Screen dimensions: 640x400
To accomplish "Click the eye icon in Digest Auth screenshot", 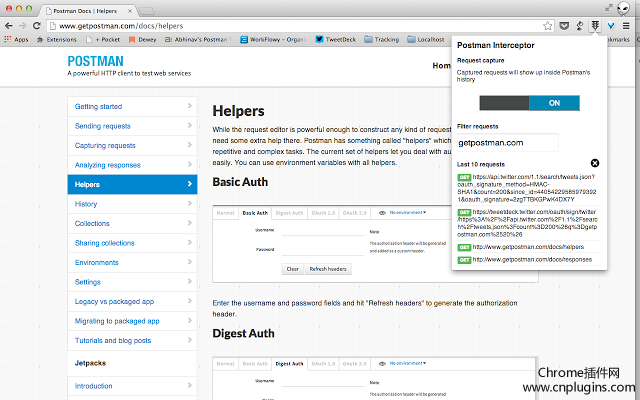I will point(382,364).
